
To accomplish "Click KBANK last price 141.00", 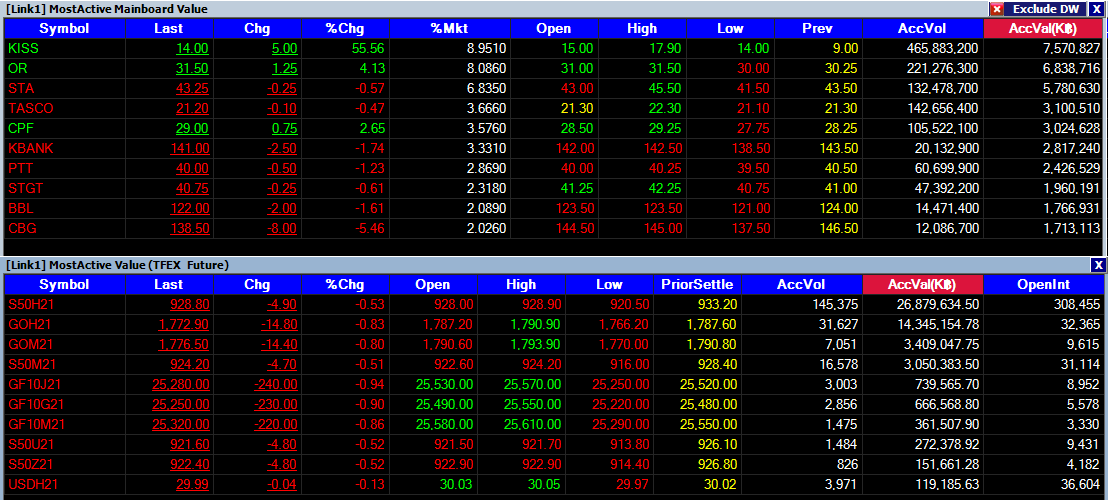I will [x=189, y=149].
